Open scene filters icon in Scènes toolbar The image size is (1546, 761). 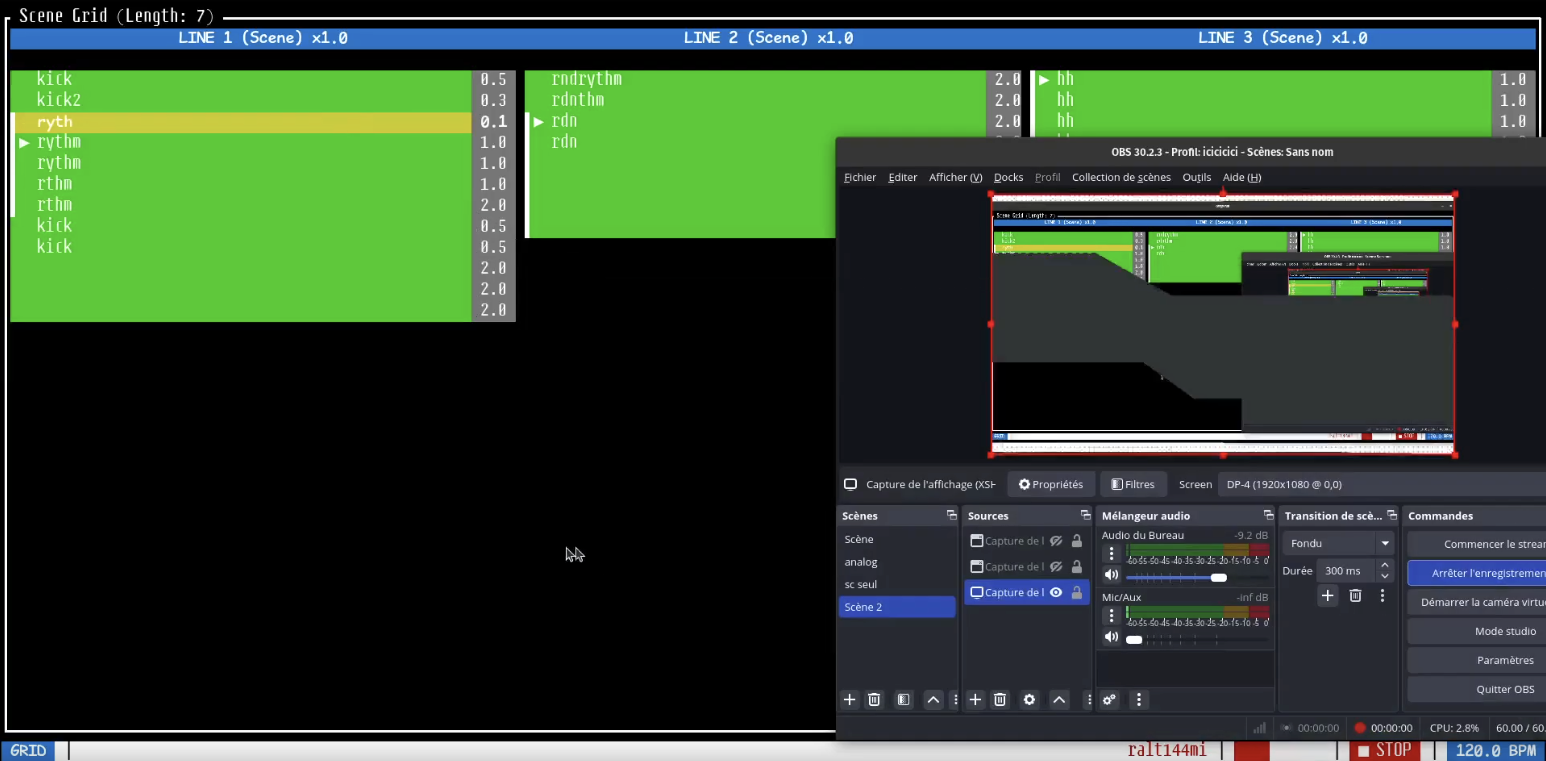coord(904,700)
